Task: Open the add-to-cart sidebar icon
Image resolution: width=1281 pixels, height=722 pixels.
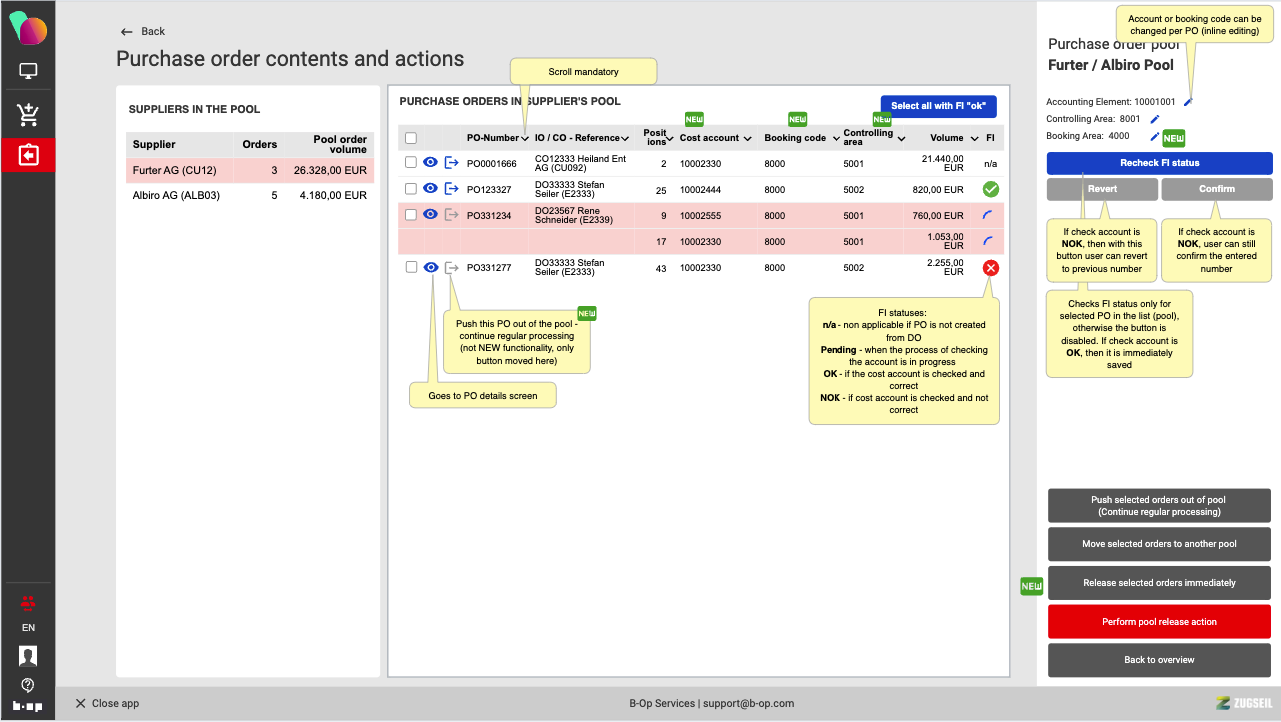Action: [28, 115]
